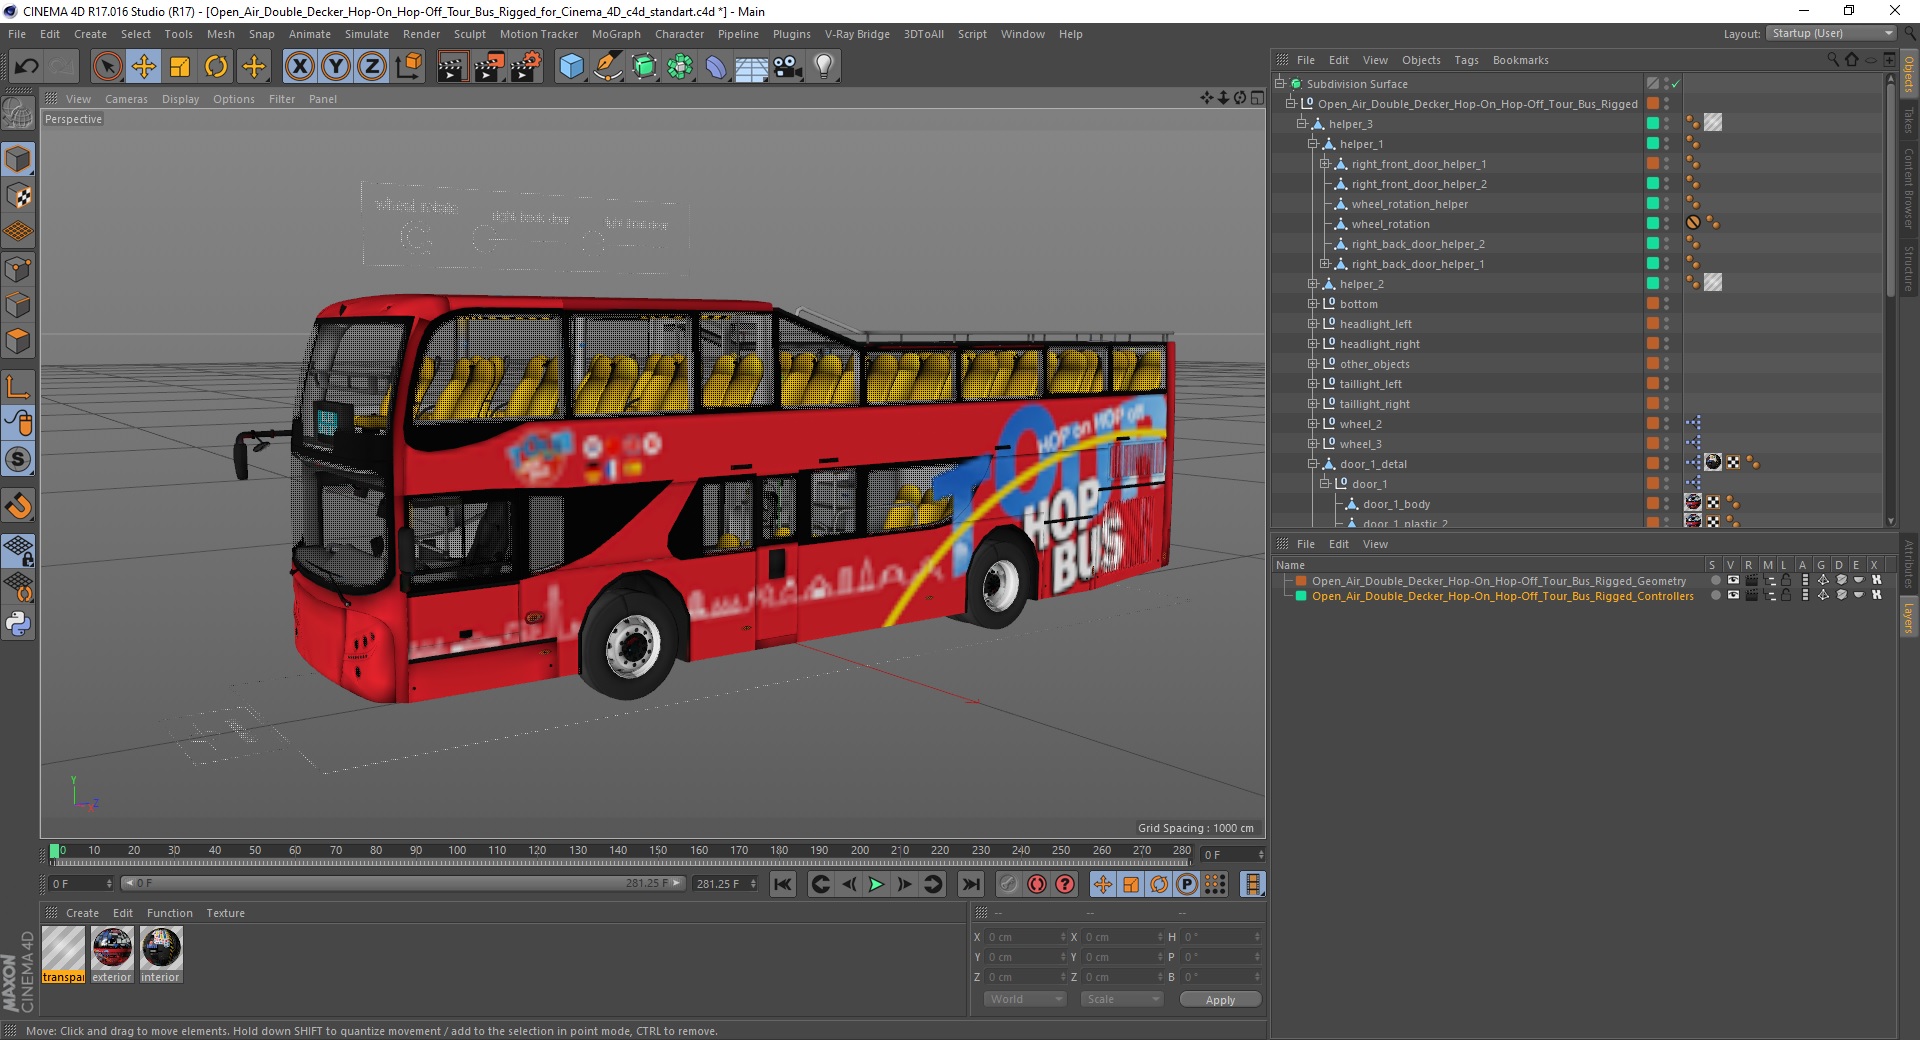Open the Layout dropdown Startup (User)

click(1831, 33)
